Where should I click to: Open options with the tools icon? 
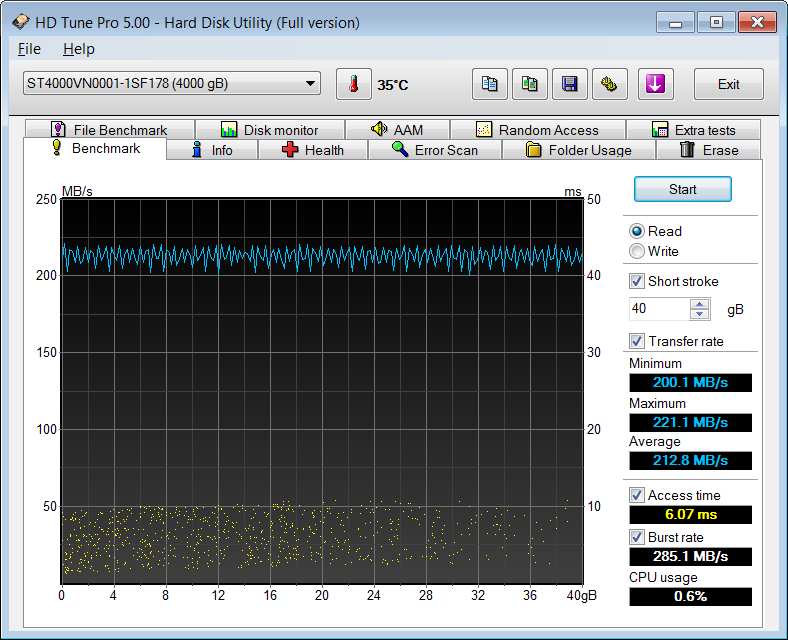pos(609,85)
